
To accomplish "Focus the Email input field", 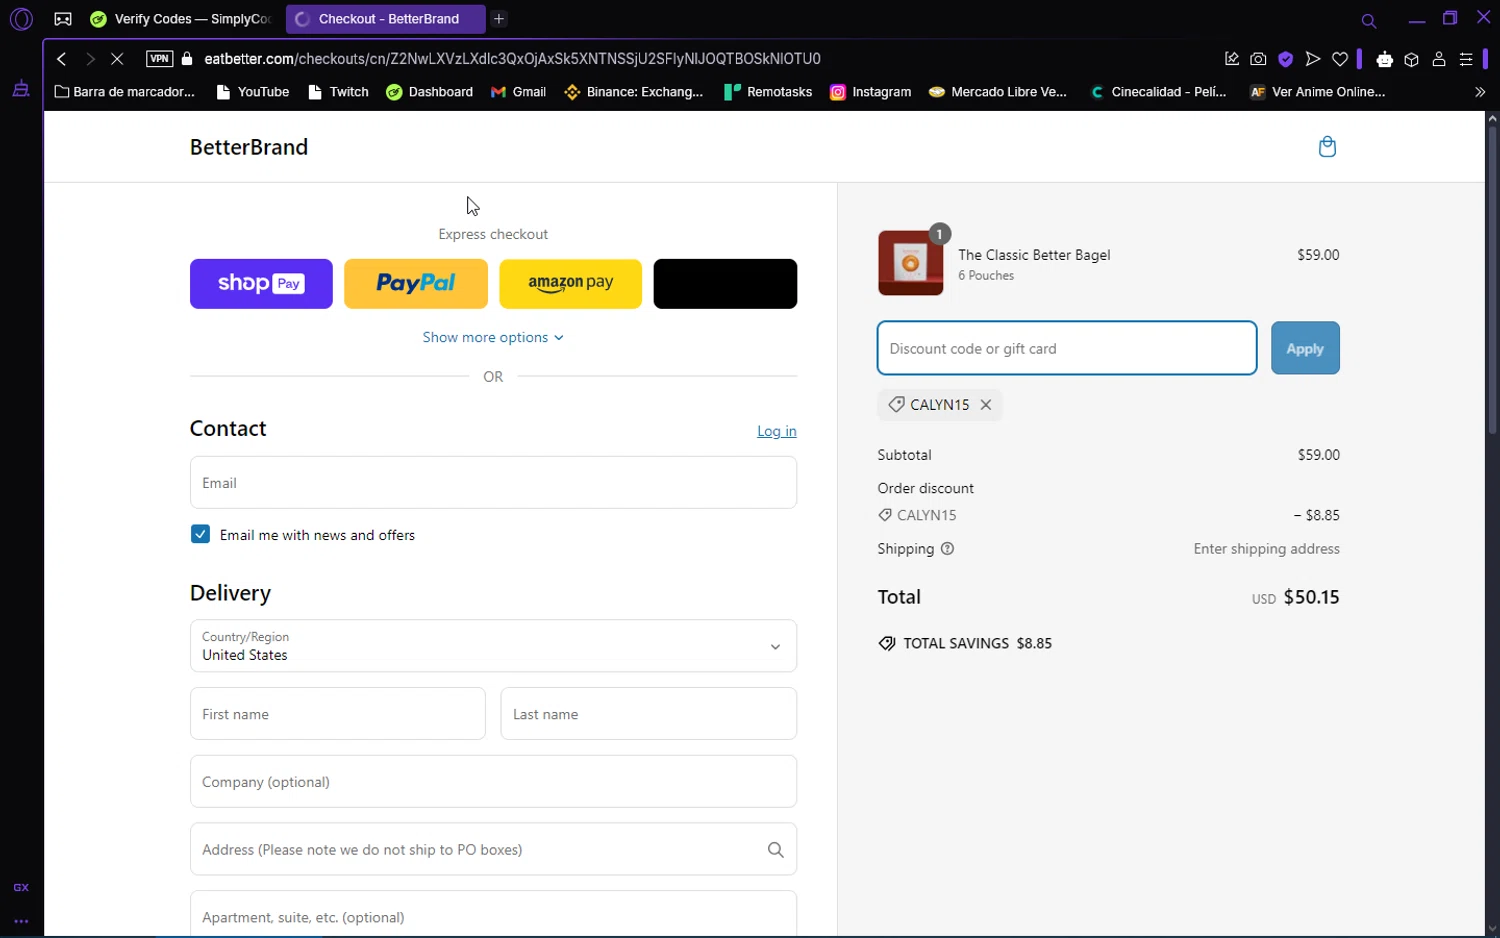I will (x=493, y=483).
